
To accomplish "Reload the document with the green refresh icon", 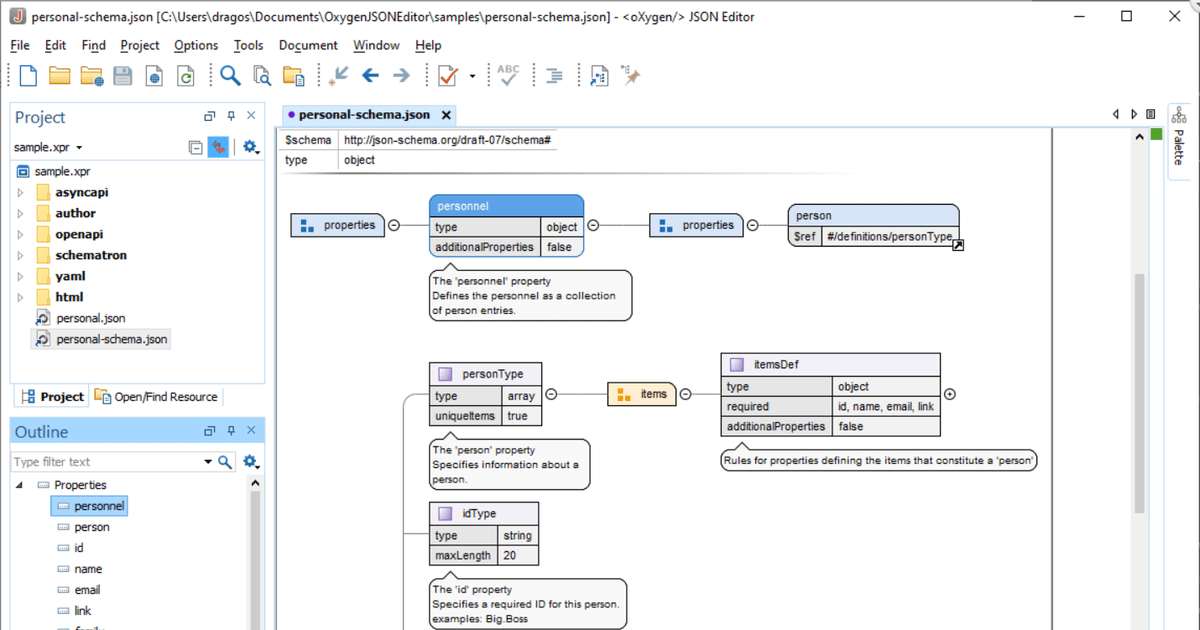I will click(186, 75).
